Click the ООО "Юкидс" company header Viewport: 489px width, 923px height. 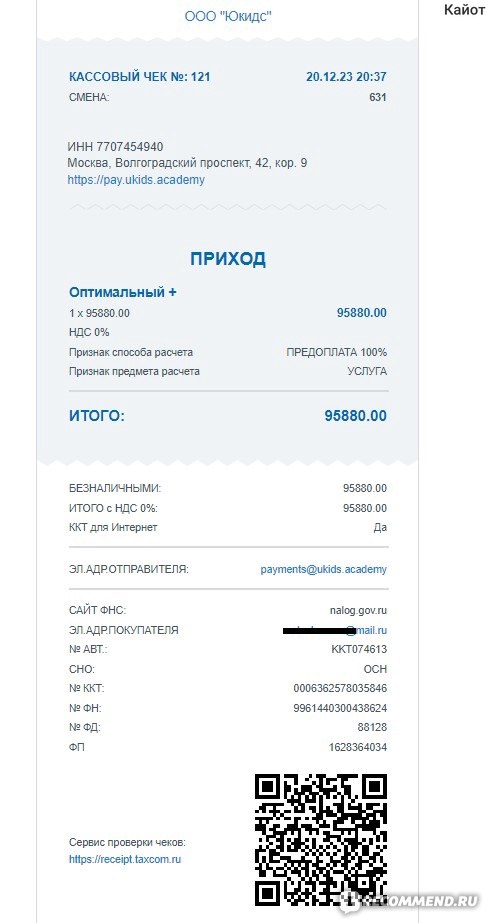(228, 16)
